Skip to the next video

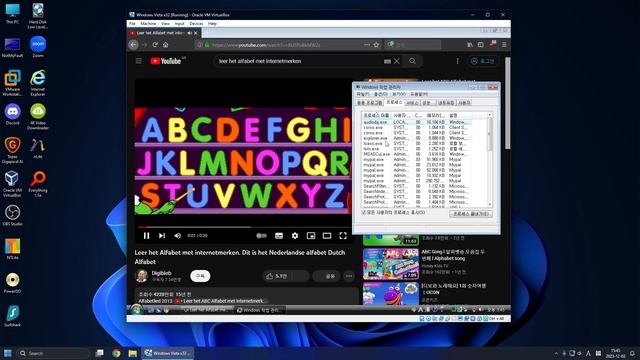(x=162, y=236)
